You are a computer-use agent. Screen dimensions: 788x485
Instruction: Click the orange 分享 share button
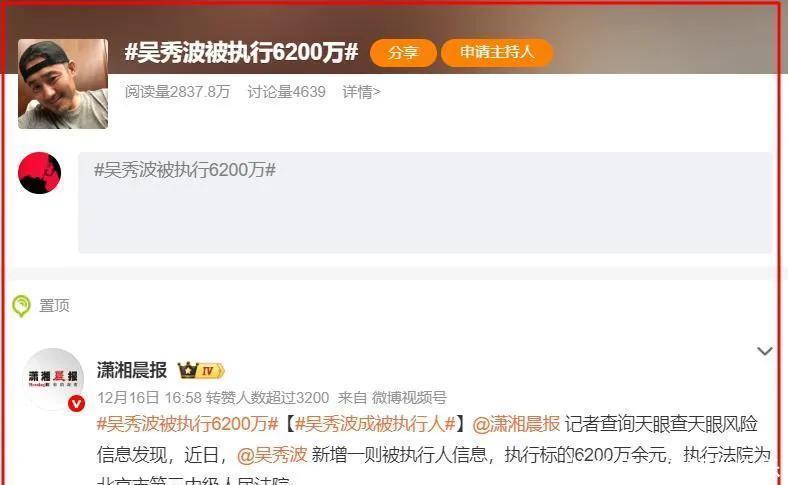(403, 52)
